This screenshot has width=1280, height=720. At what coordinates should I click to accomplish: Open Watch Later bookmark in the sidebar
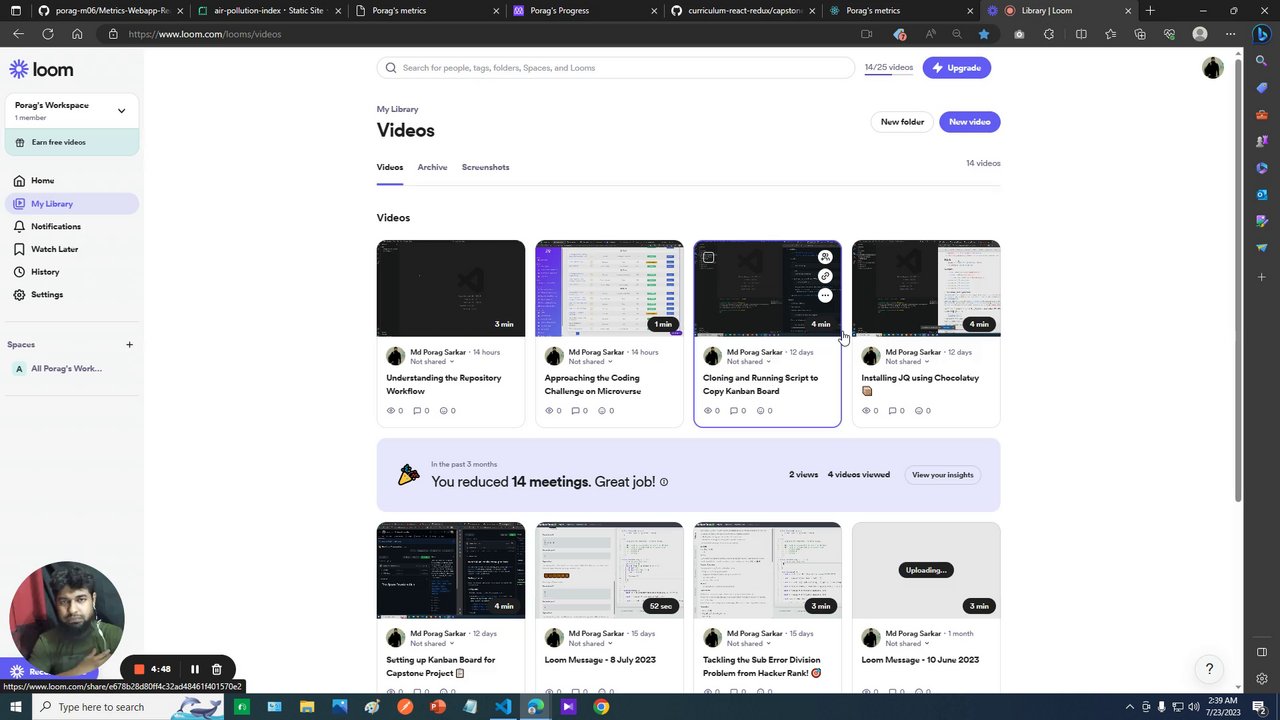[19, 249]
